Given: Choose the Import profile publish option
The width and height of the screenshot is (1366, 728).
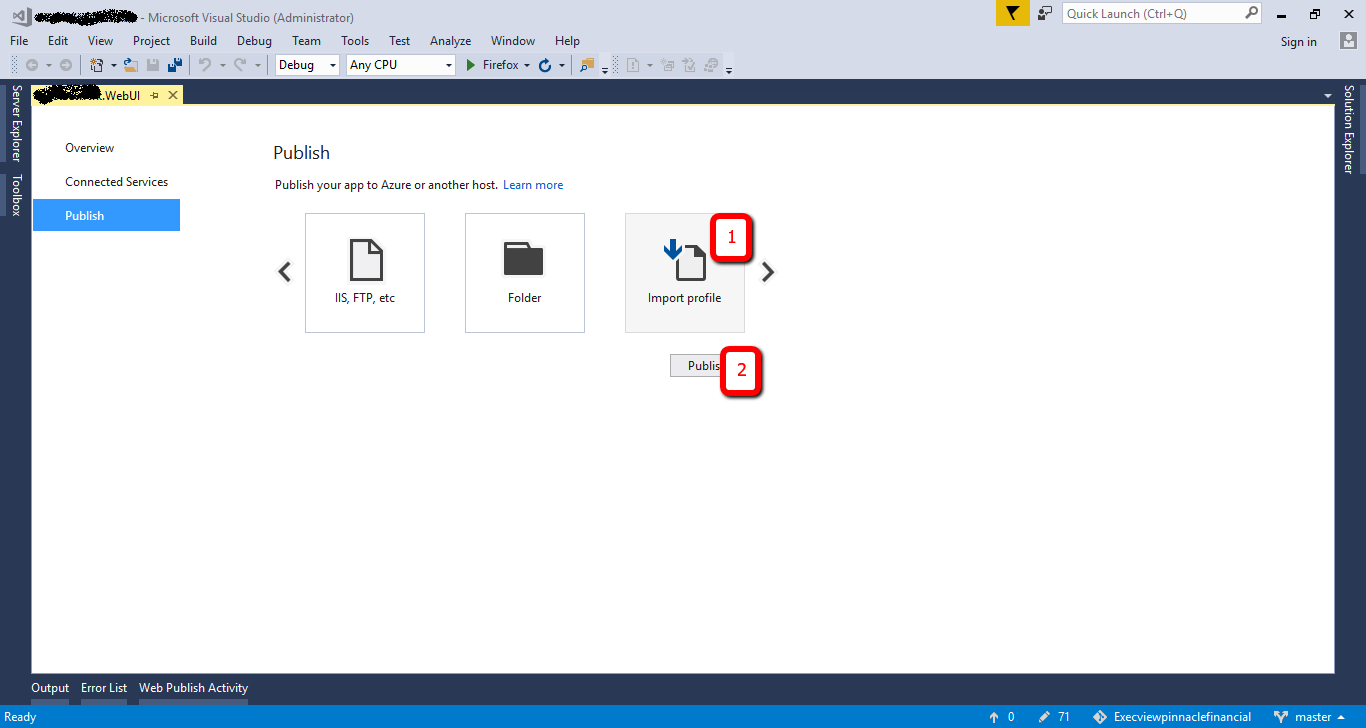Looking at the screenshot, I should [684, 272].
